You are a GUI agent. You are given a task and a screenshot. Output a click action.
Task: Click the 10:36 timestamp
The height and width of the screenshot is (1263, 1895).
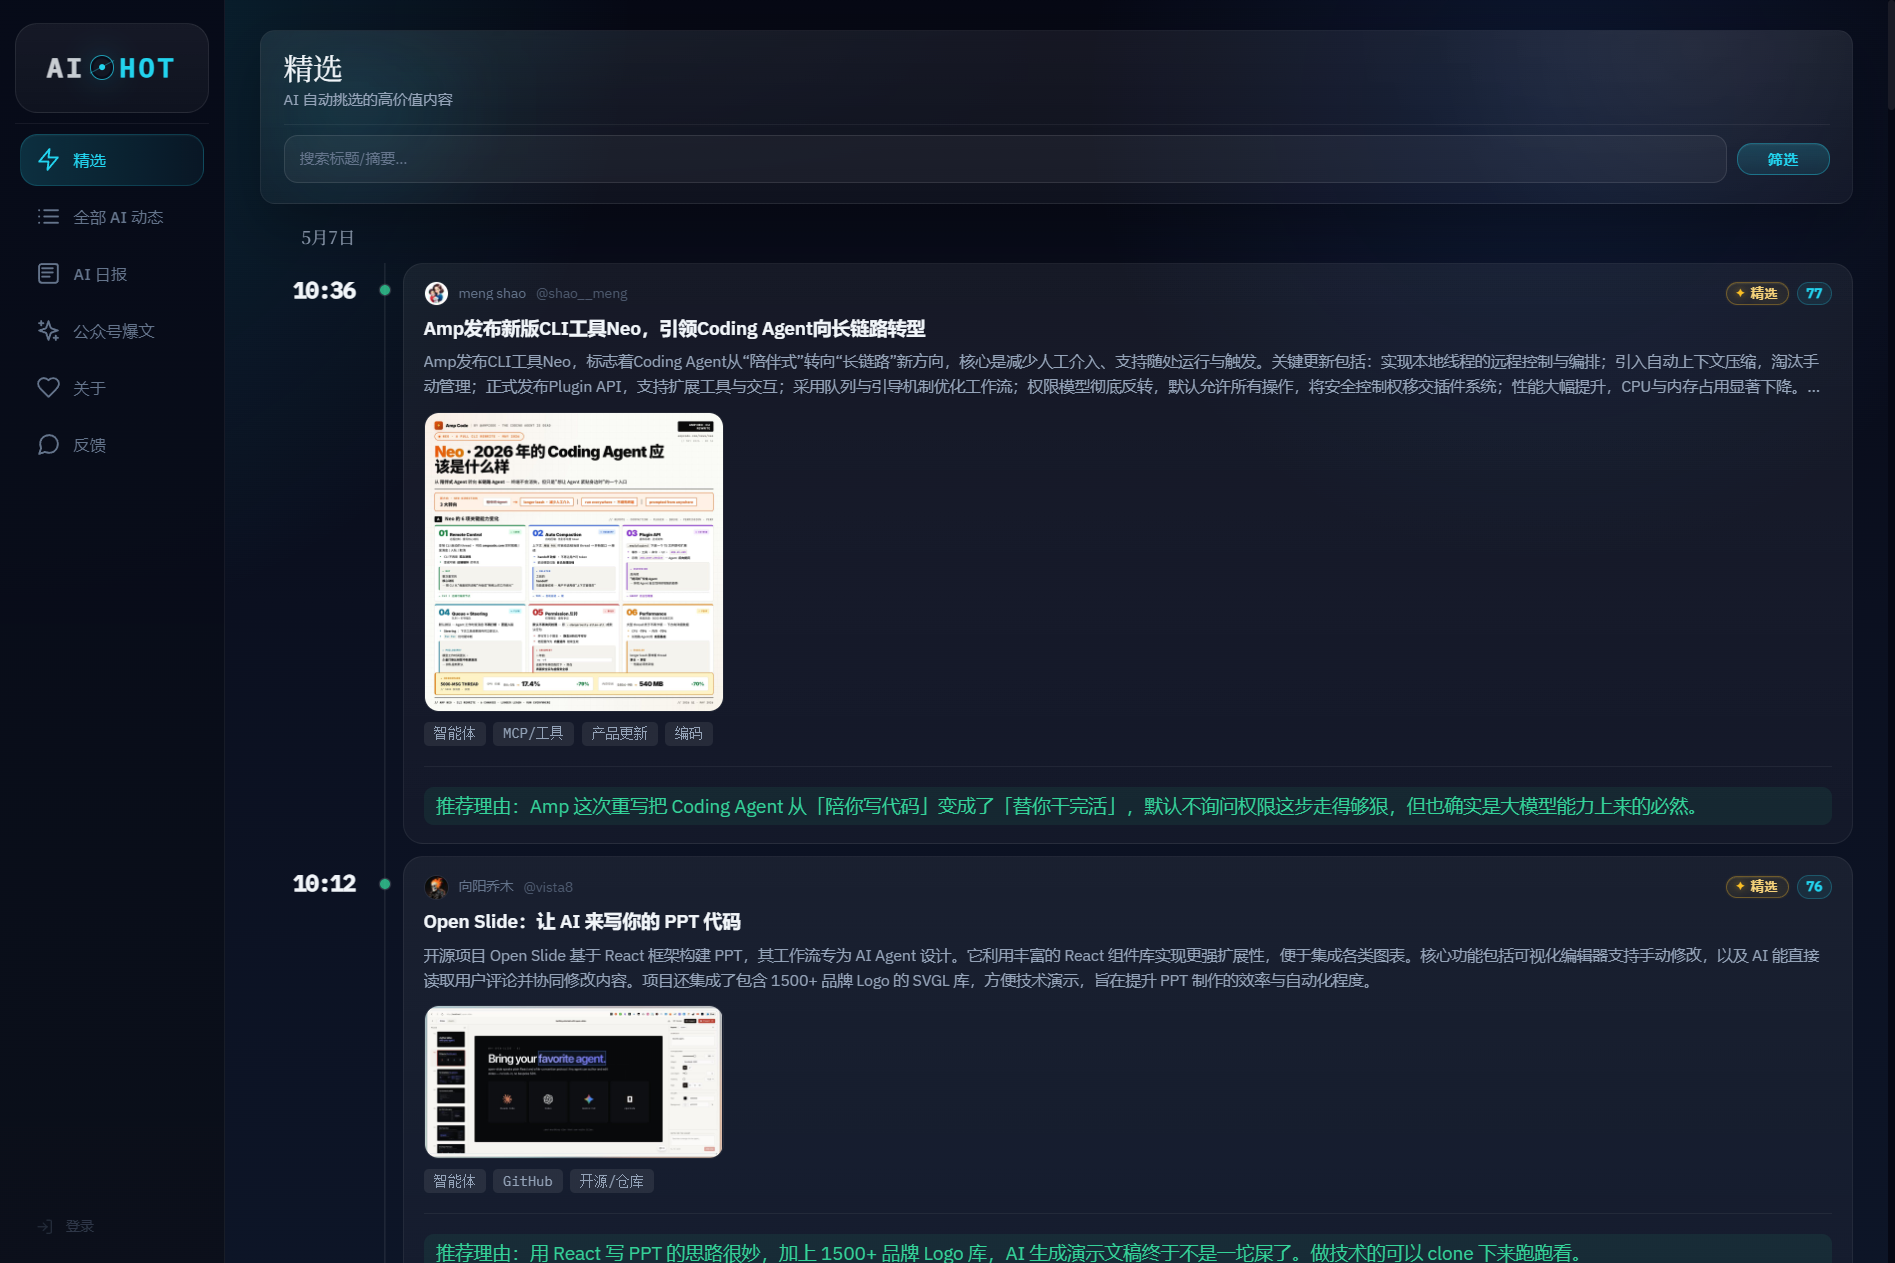[x=324, y=291]
